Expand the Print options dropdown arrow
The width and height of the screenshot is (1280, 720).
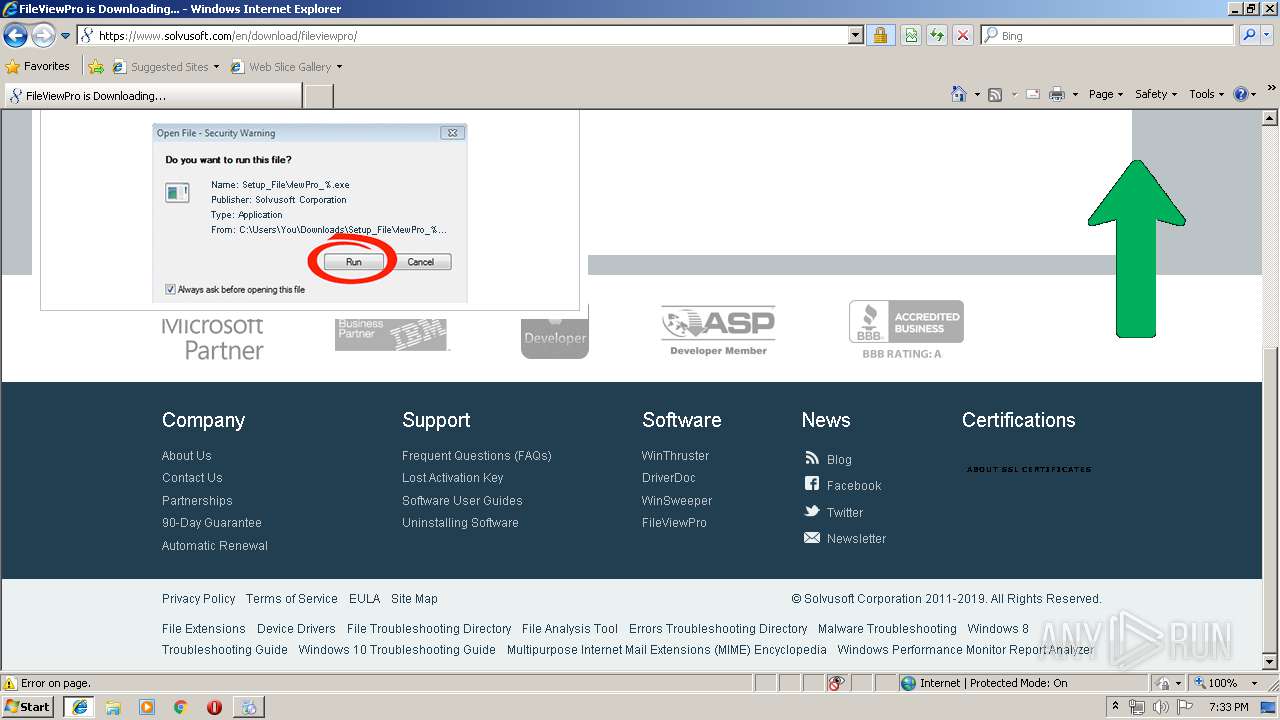coord(1075,94)
